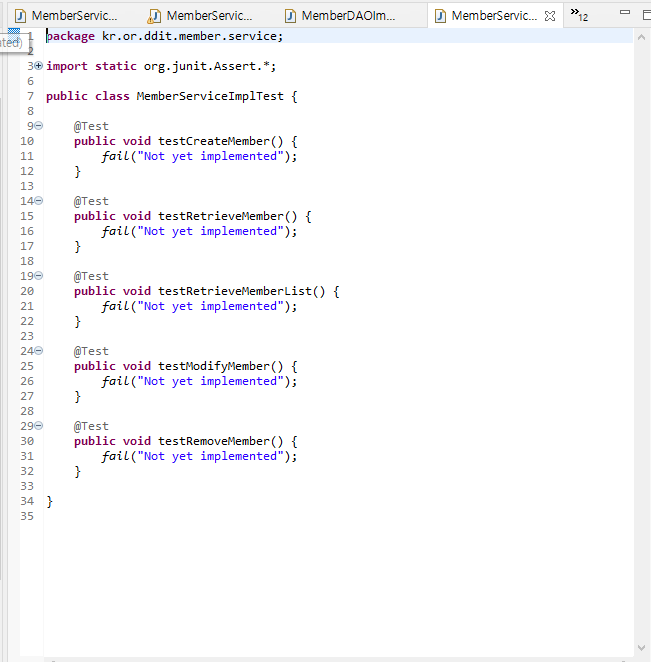The width and height of the screenshot is (651, 662).
Task: Click the method name testRetrieveMemberList
Action: coord(235,291)
